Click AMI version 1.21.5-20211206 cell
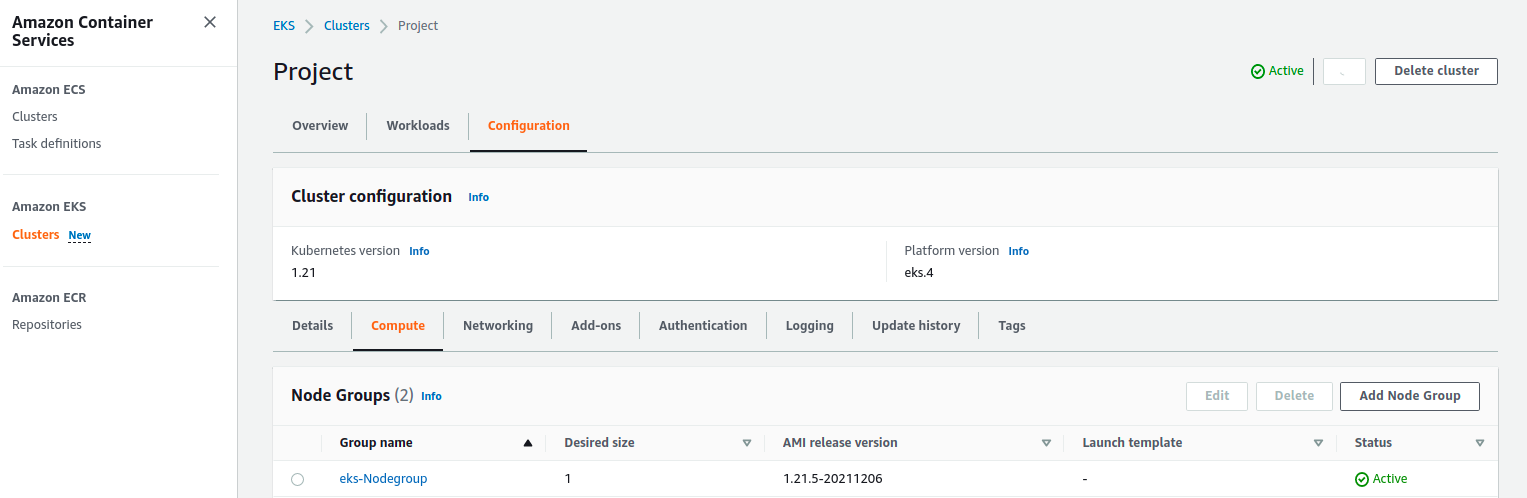The height and width of the screenshot is (498, 1527). point(833,479)
